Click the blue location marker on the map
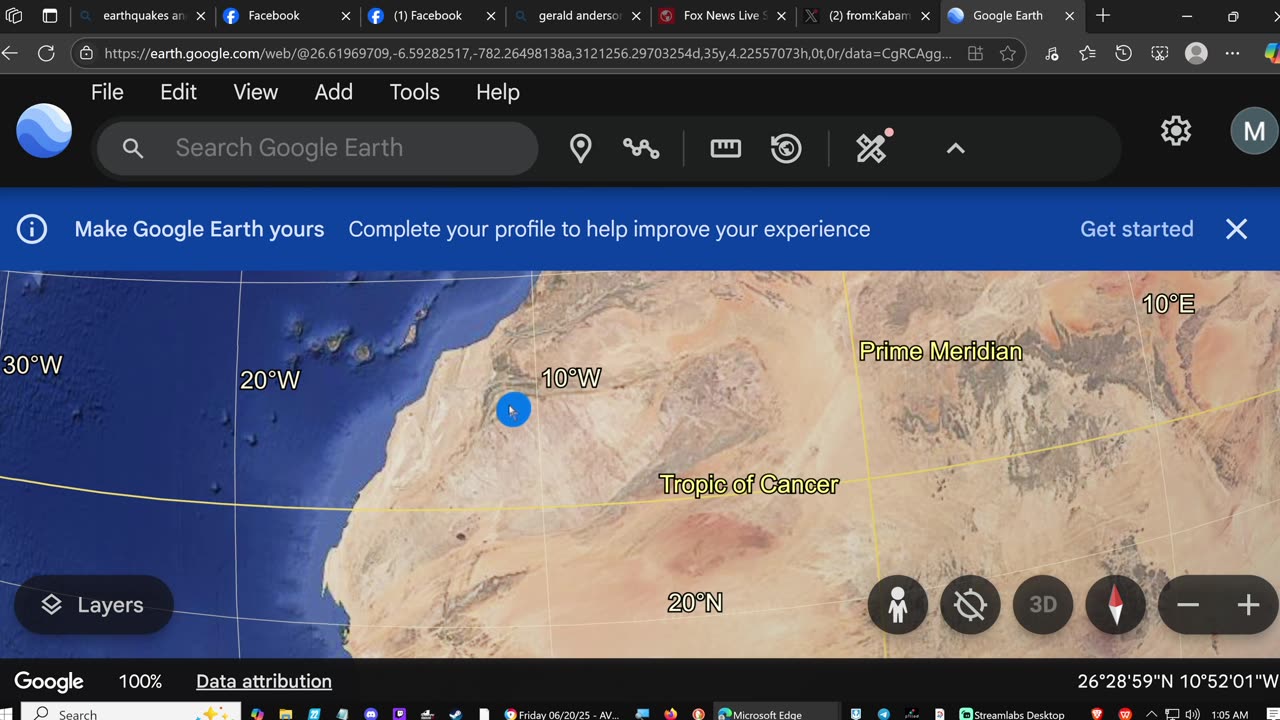Image resolution: width=1280 pixels, height=720 pixels. 513,410
